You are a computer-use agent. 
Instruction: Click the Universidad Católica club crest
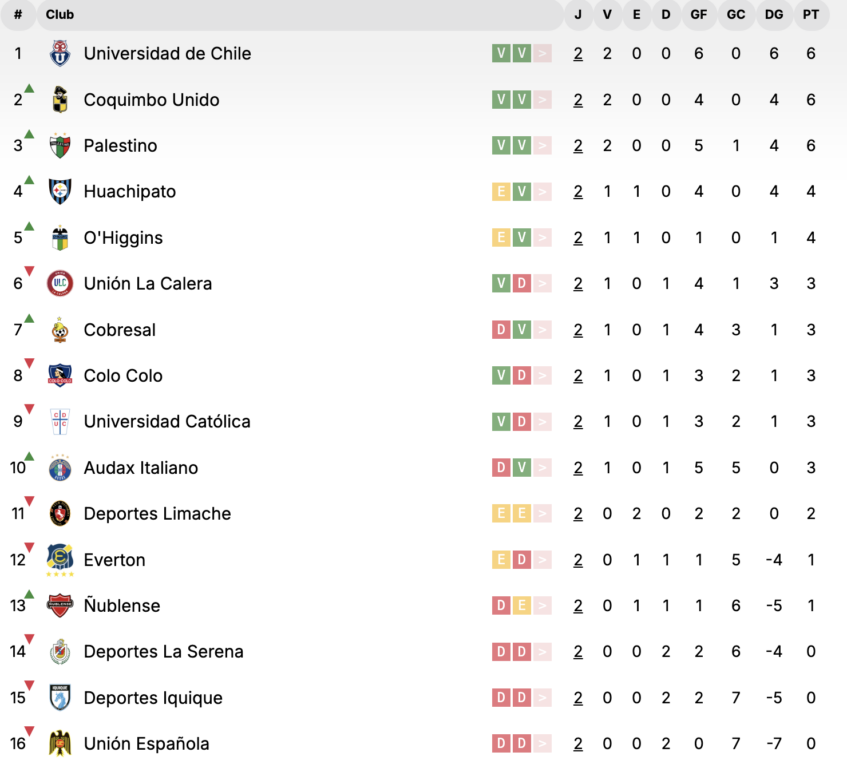[x=60, y=422]
